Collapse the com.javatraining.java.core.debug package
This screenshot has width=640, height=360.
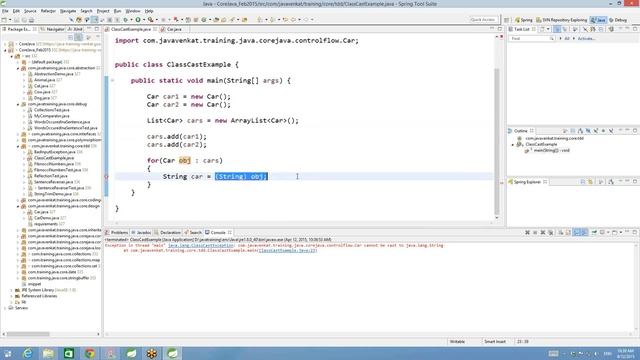[x=18, y=104]
